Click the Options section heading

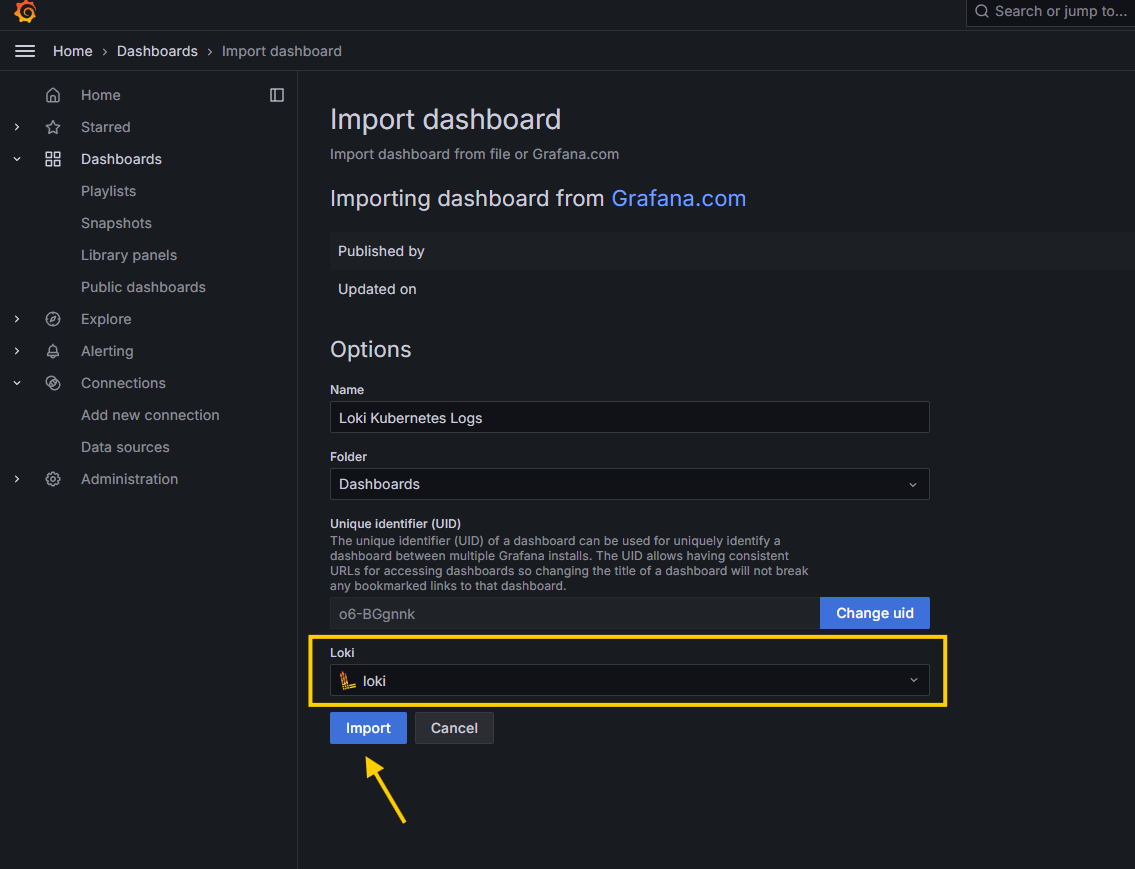click(371, 349)
